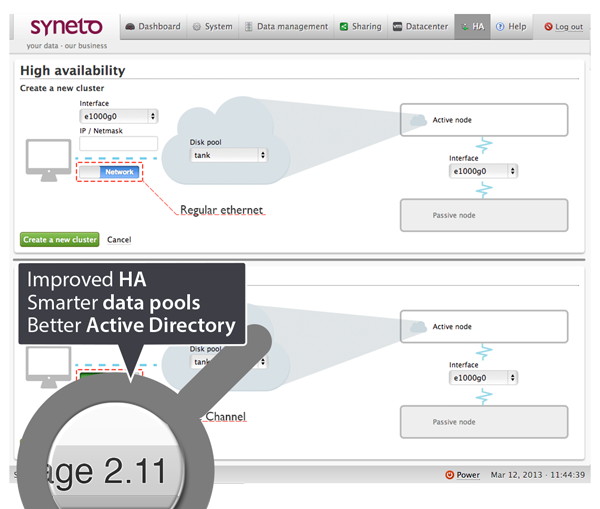Screen dimensions: 600x509
Task: Click the Synetos logo
Action: click(x=66, y=27)
